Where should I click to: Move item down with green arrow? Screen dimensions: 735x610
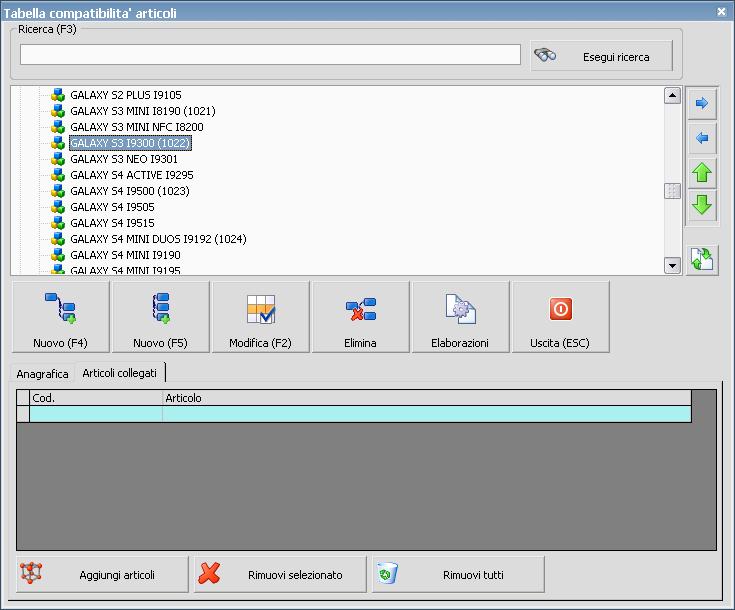(x=702, y=205)
